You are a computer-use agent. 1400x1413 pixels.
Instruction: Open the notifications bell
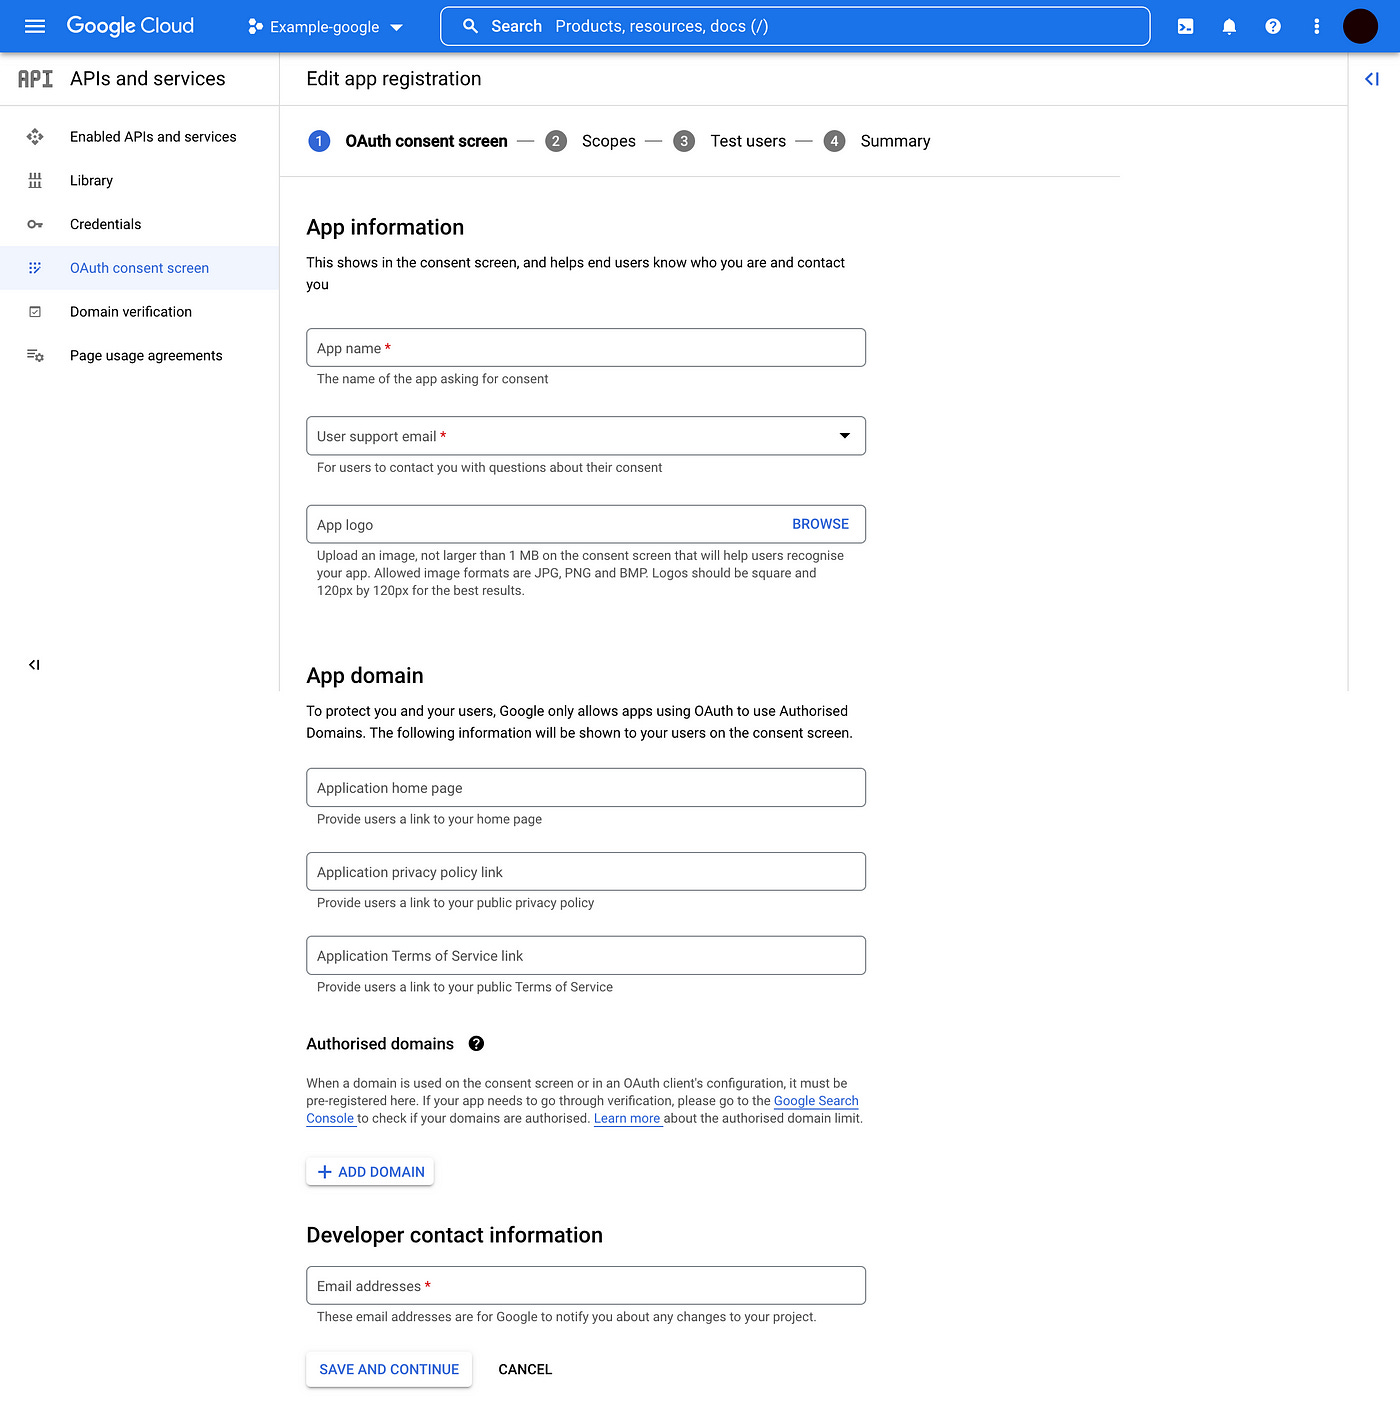point(1228,26)
